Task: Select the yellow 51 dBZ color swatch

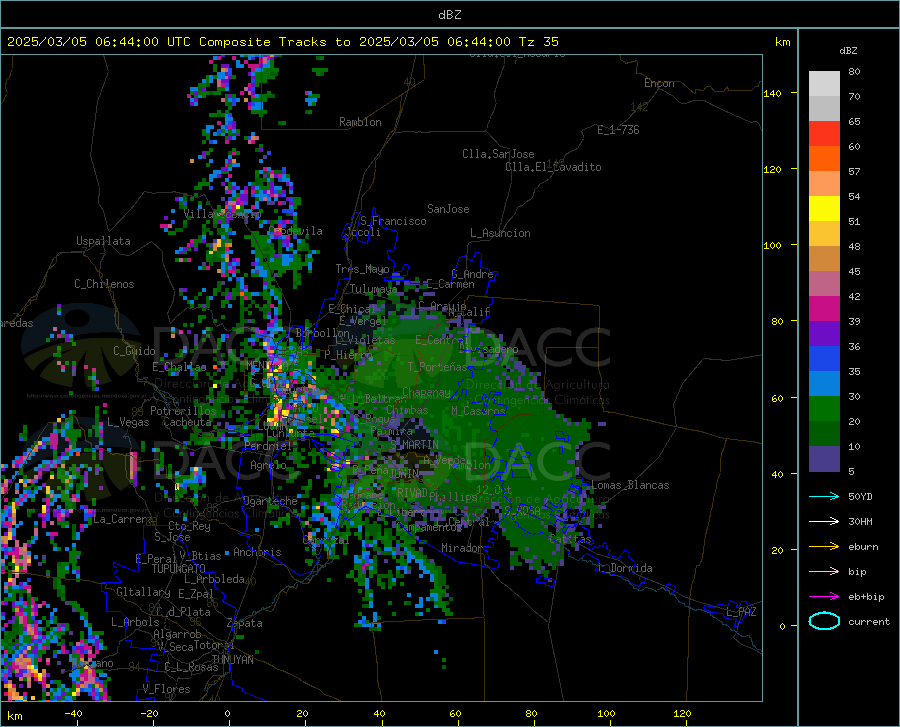Action: tap(824, 209)
